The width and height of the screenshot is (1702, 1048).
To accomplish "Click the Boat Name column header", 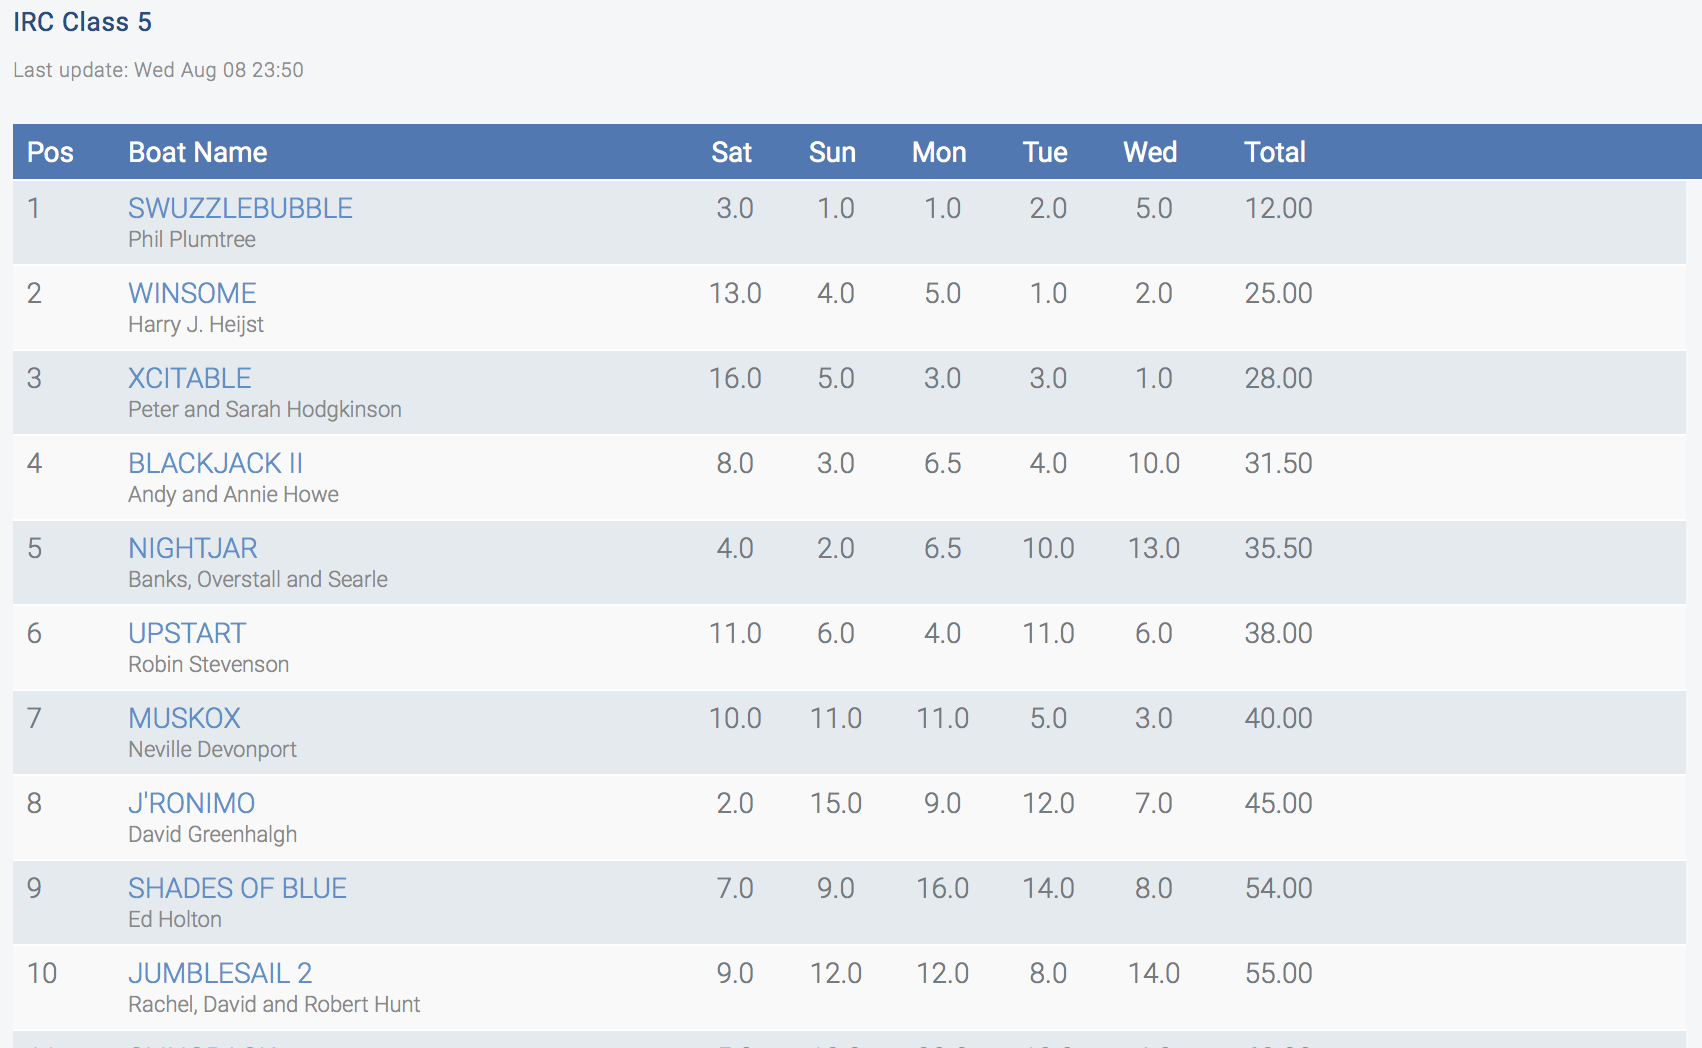I will (x=198, y=152).
